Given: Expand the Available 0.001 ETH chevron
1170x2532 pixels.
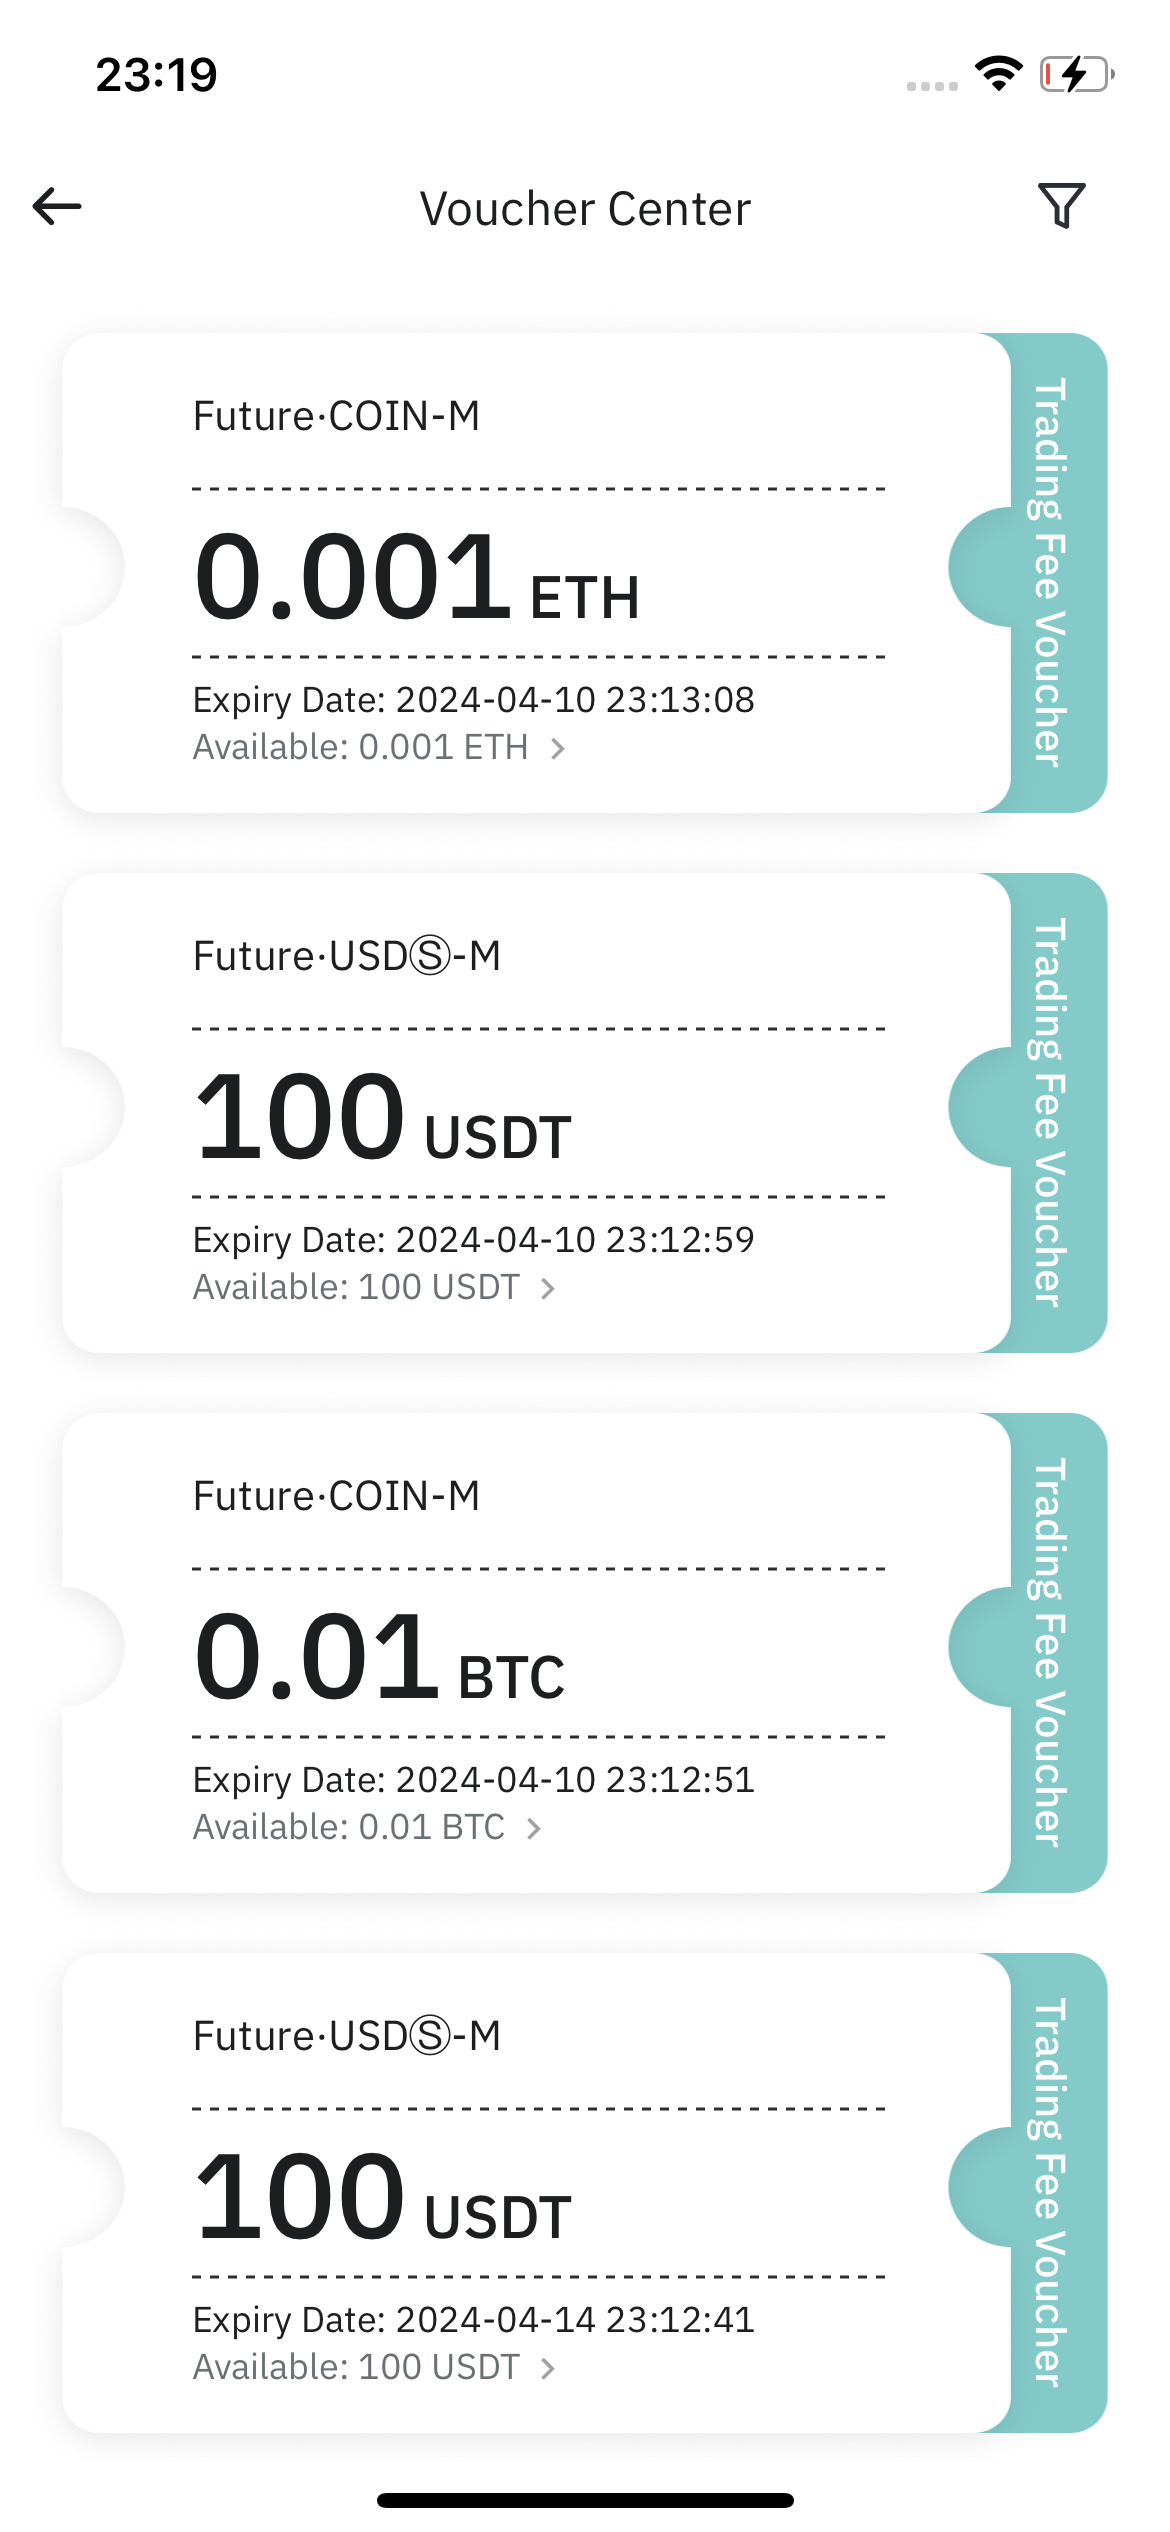Looking at the screenshot, I should [558, 748].
